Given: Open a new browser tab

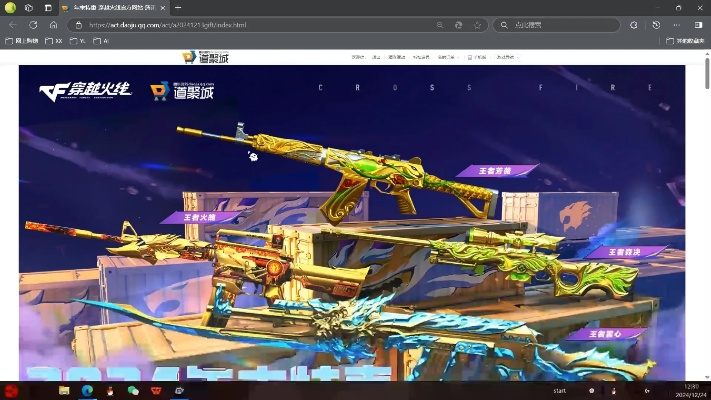Looking at the screenshot, I should [x=178, y=8].
